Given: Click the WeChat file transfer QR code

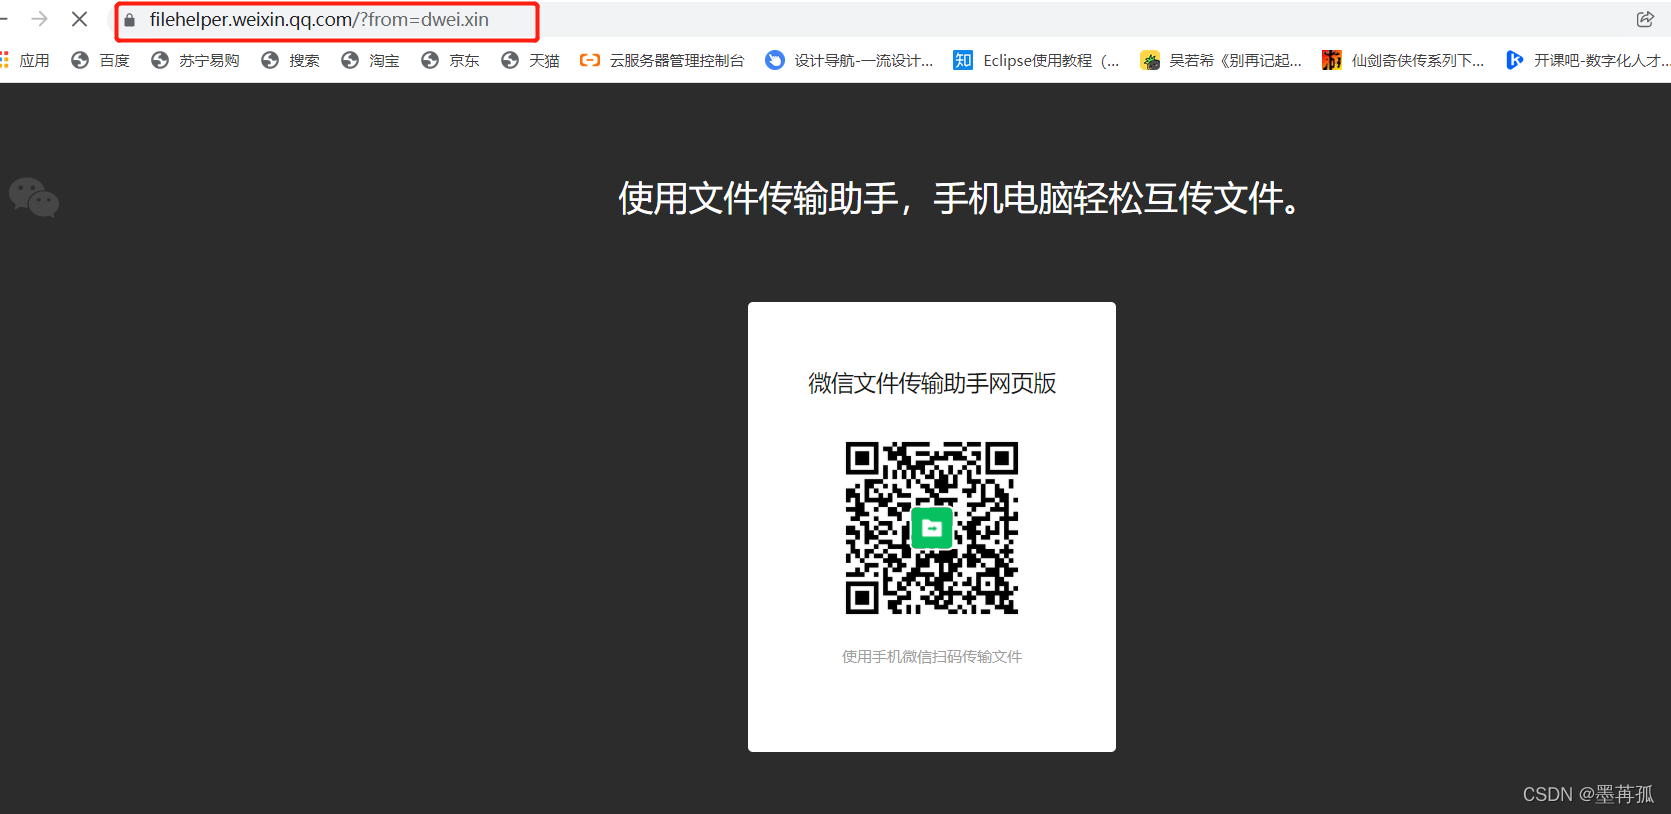Looking at the screenshot, I should coord(932,528).
